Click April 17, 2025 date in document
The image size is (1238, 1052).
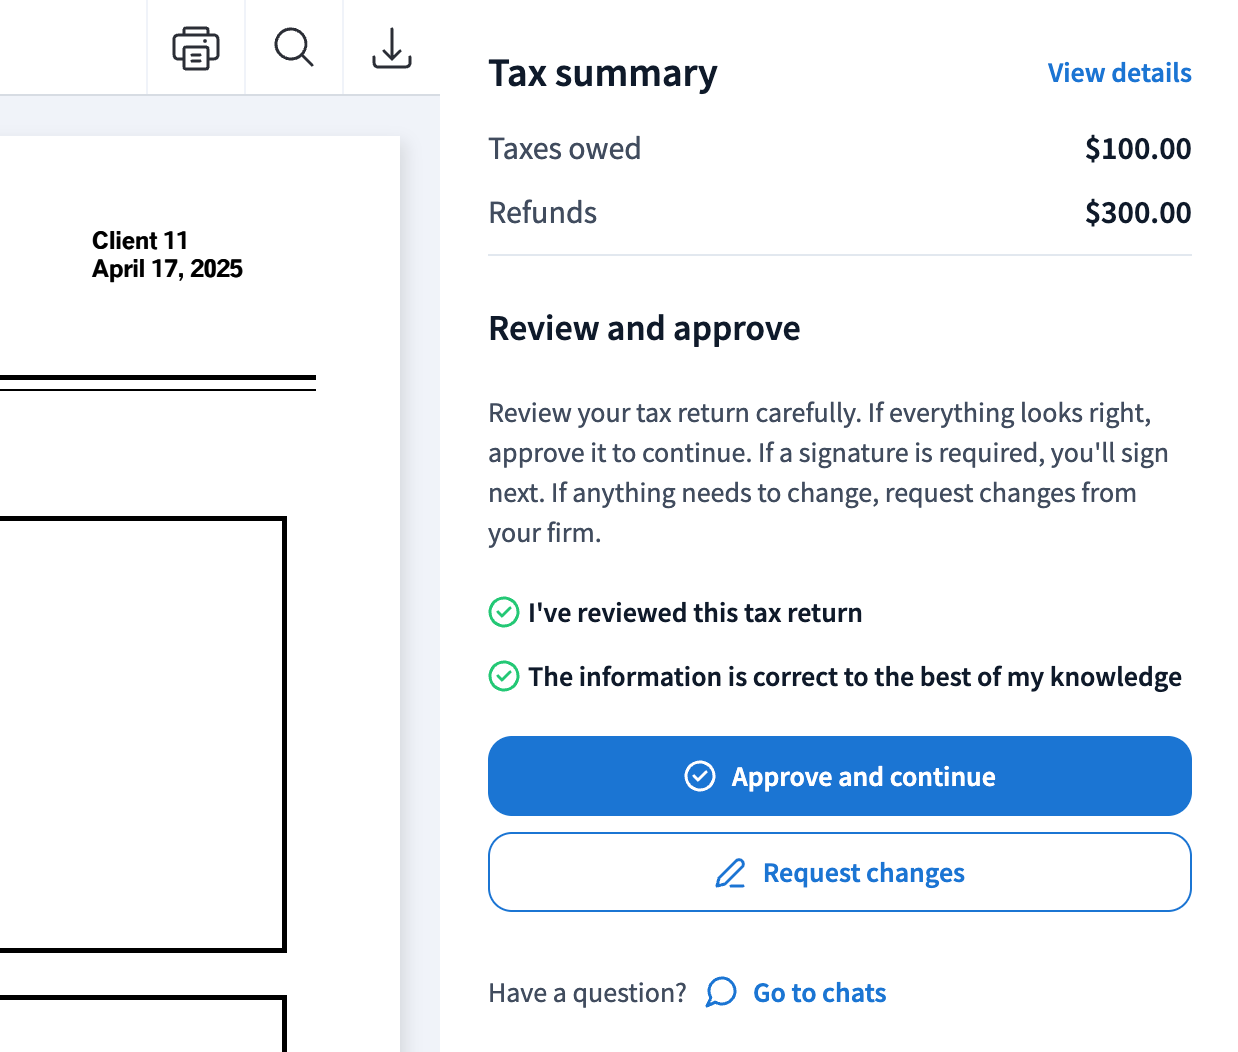pyautogui.click(x=167, y=269)
